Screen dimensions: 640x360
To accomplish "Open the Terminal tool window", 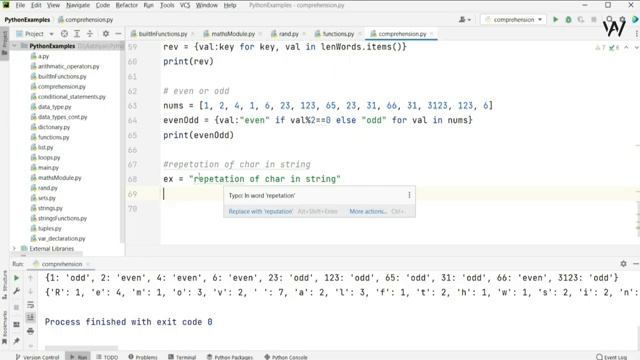I will pos(182,357).
